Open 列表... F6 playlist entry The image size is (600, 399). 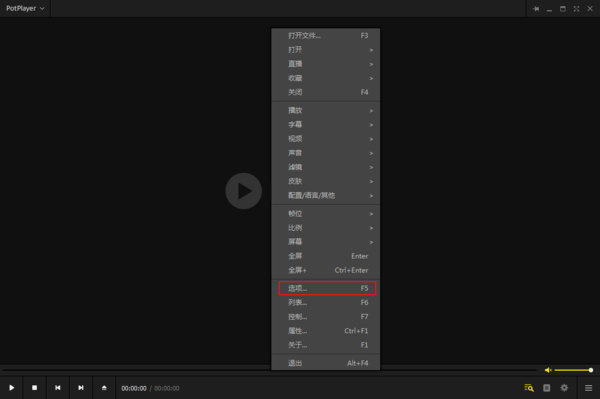pyautogui.click(x=326, y=303)
